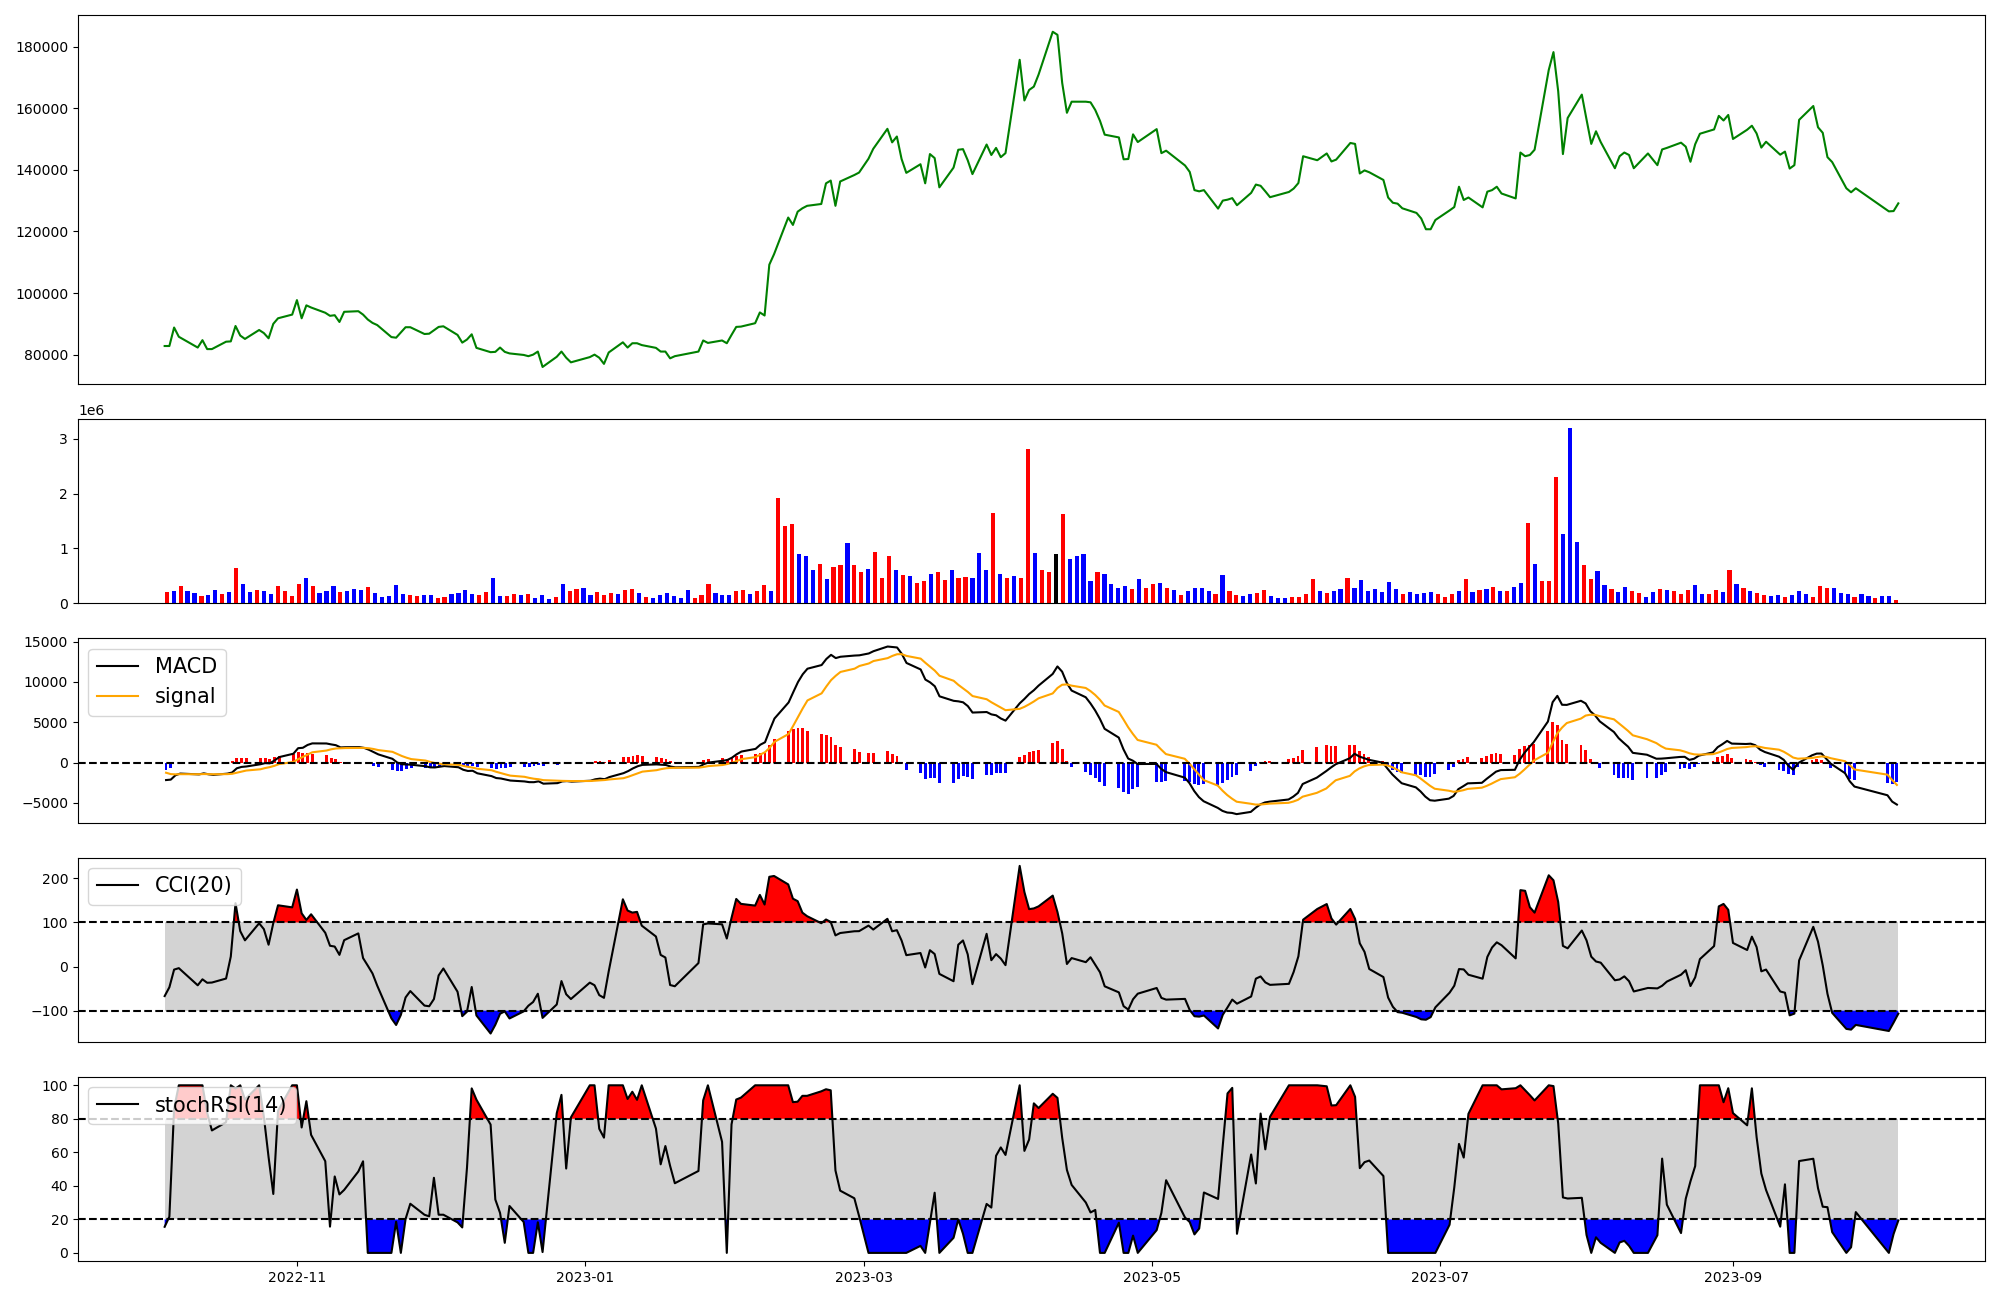Select the 2023-05 date tick label

pos(1152,1277)
